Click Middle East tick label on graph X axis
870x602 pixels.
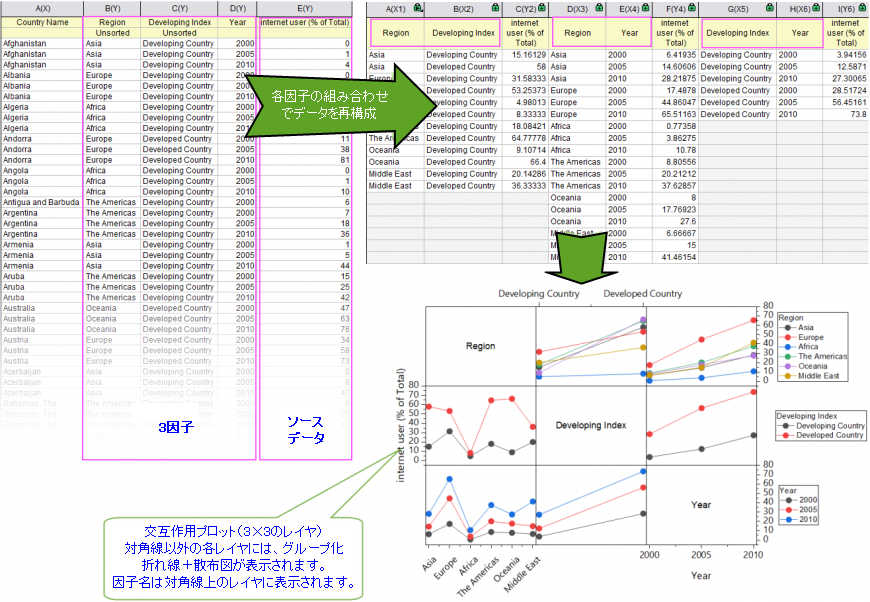point(522,574)
